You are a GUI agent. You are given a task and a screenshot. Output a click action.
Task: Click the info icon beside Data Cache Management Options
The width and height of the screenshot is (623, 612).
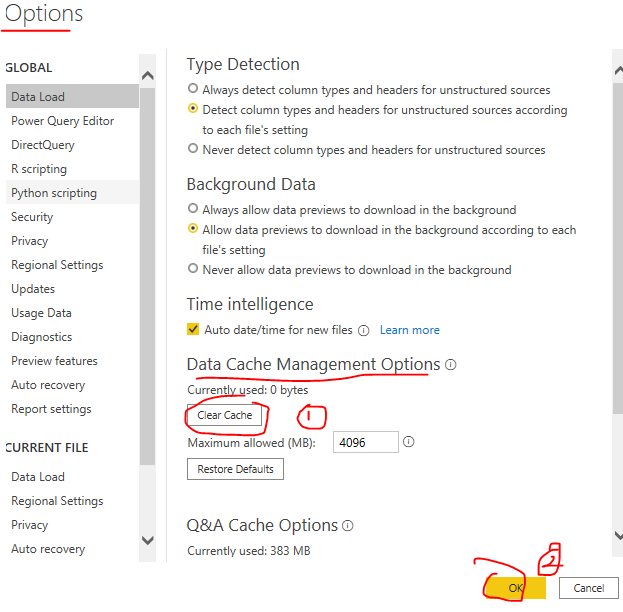tap(451, 364)
